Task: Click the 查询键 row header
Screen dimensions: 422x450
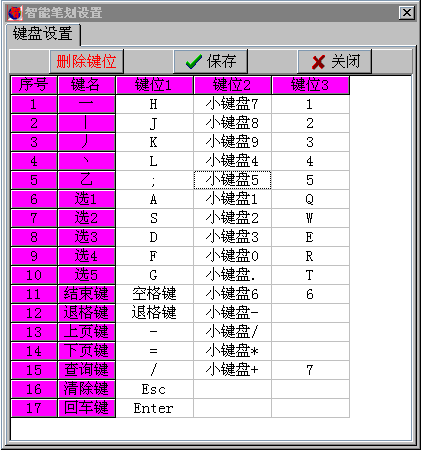Action: coord(87,370)
